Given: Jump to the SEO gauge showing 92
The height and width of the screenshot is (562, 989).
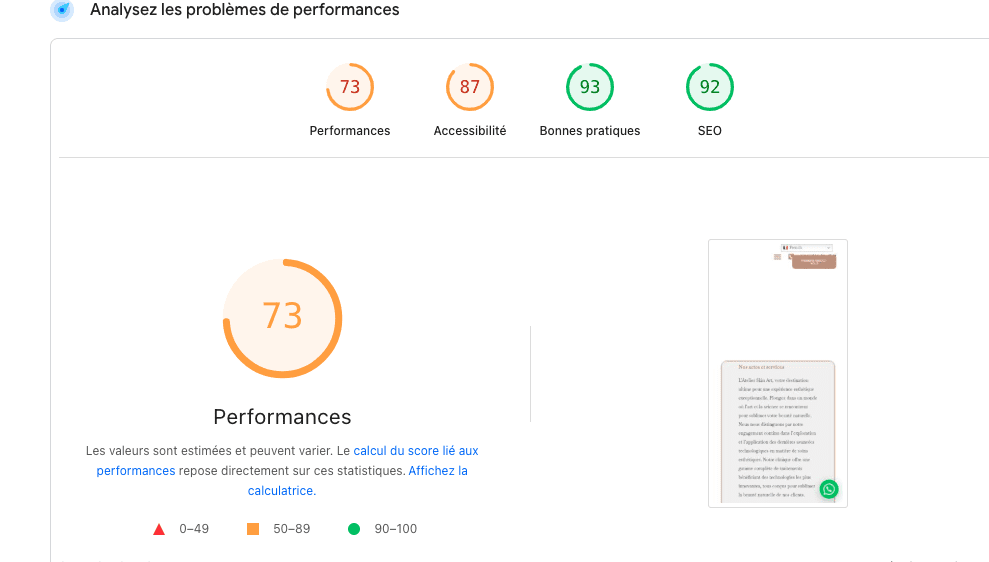Looking at the screenshot, I should click(x=710, y=87).
